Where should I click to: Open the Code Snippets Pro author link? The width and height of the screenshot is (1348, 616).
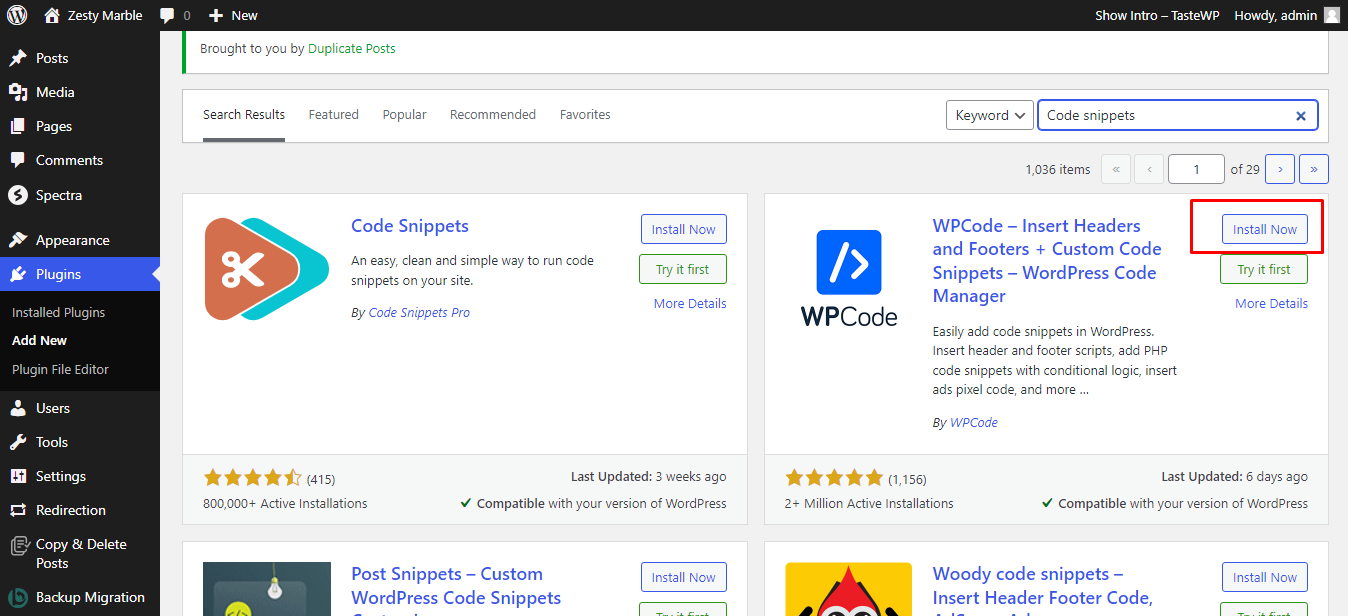[x=419, y=313]
